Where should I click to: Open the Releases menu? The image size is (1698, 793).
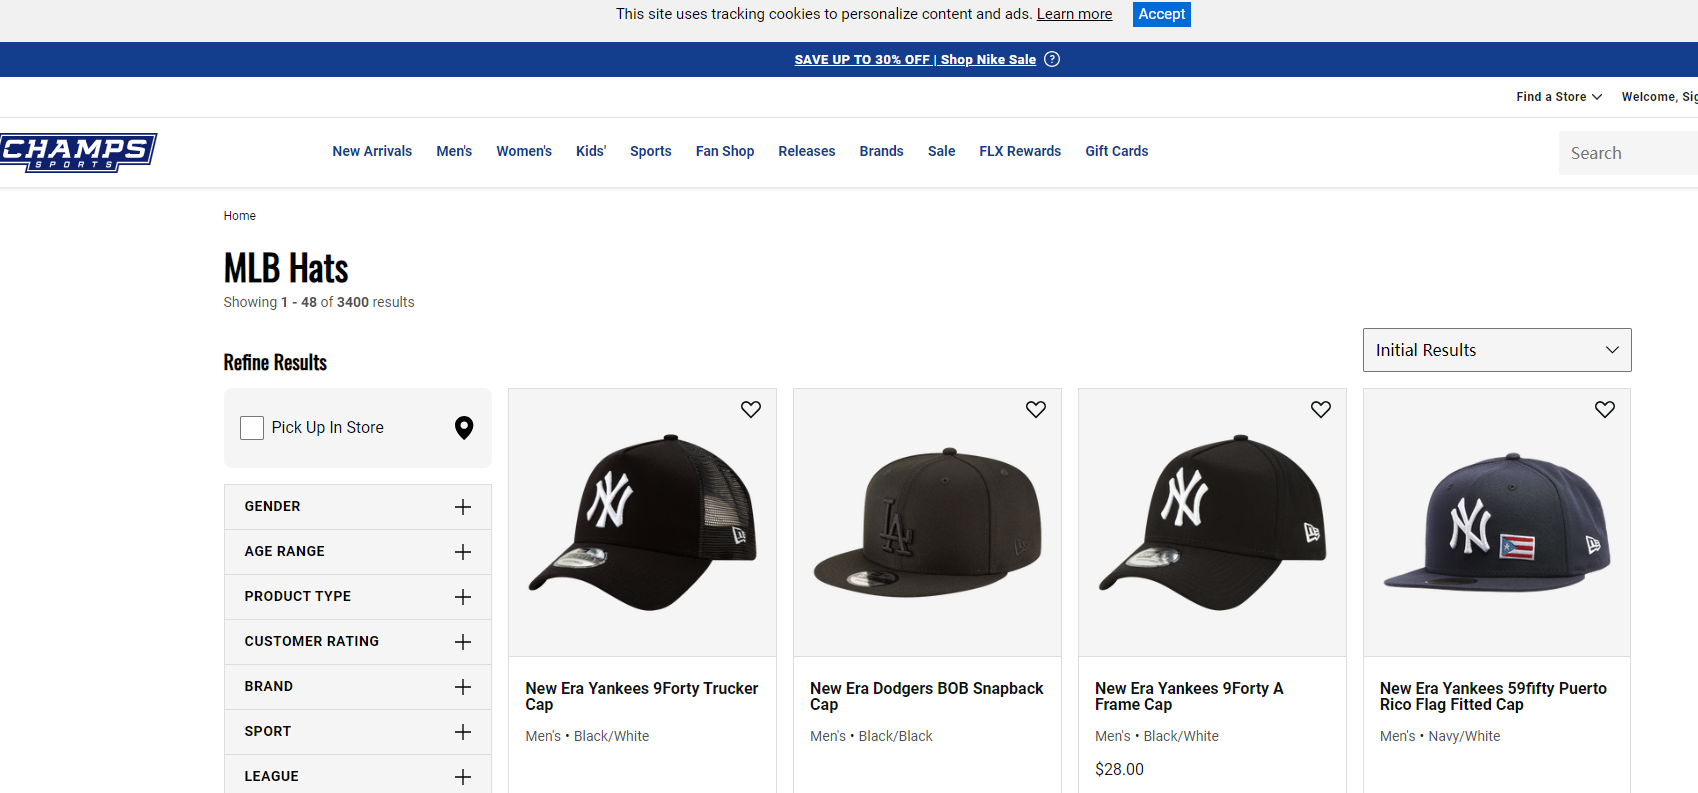point(807,151)
